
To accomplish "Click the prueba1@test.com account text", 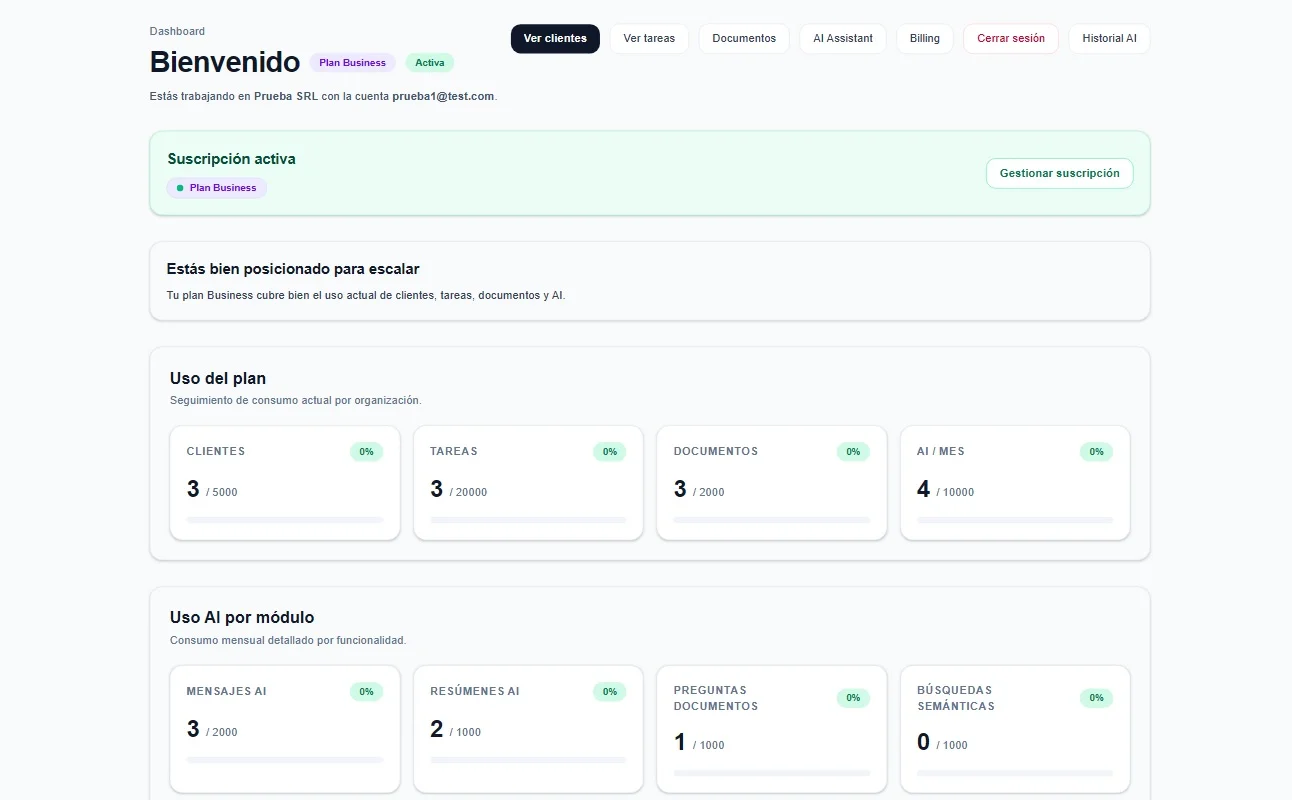I will pyautogui.click(x=443, y=96).
